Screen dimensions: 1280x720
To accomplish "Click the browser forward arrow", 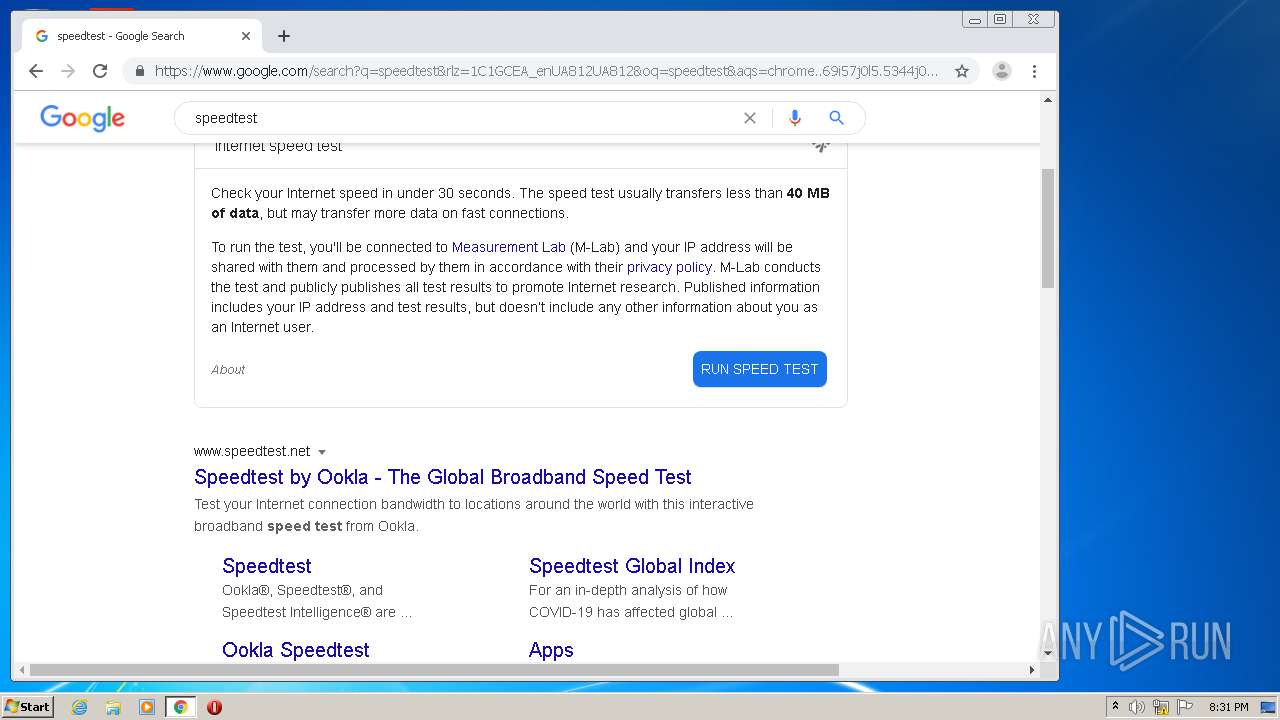I will point(68,71).
